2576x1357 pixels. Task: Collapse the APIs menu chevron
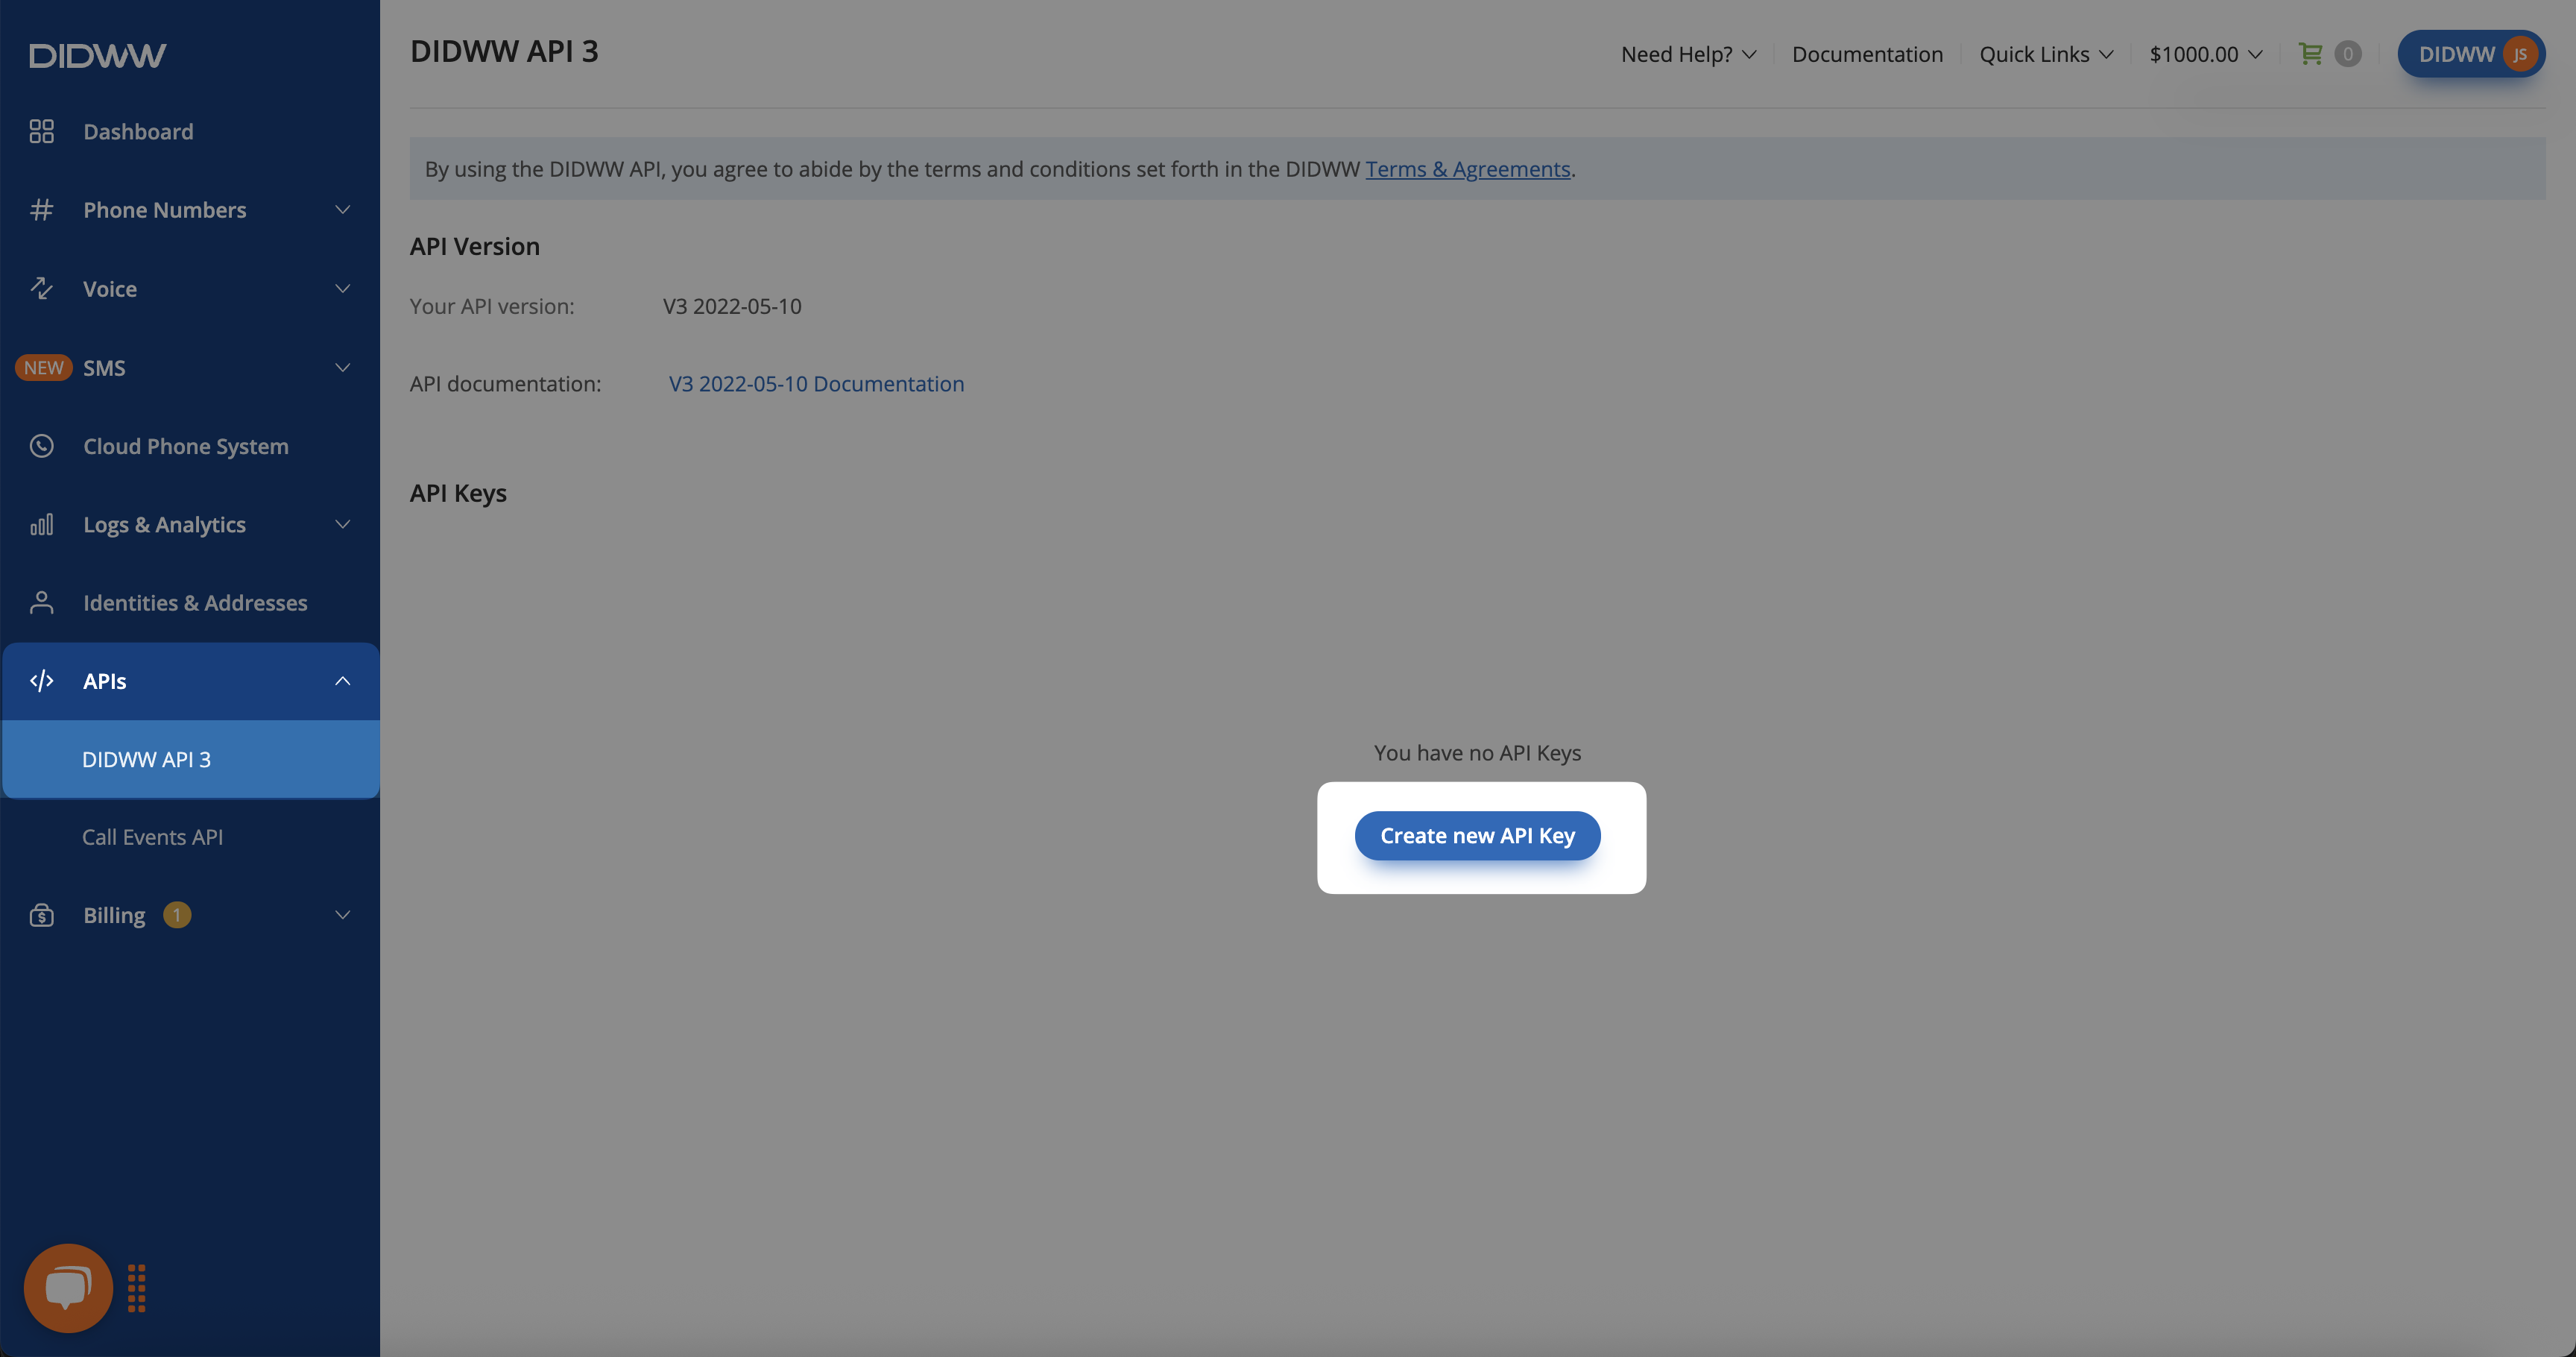click(x=342, y=681)
